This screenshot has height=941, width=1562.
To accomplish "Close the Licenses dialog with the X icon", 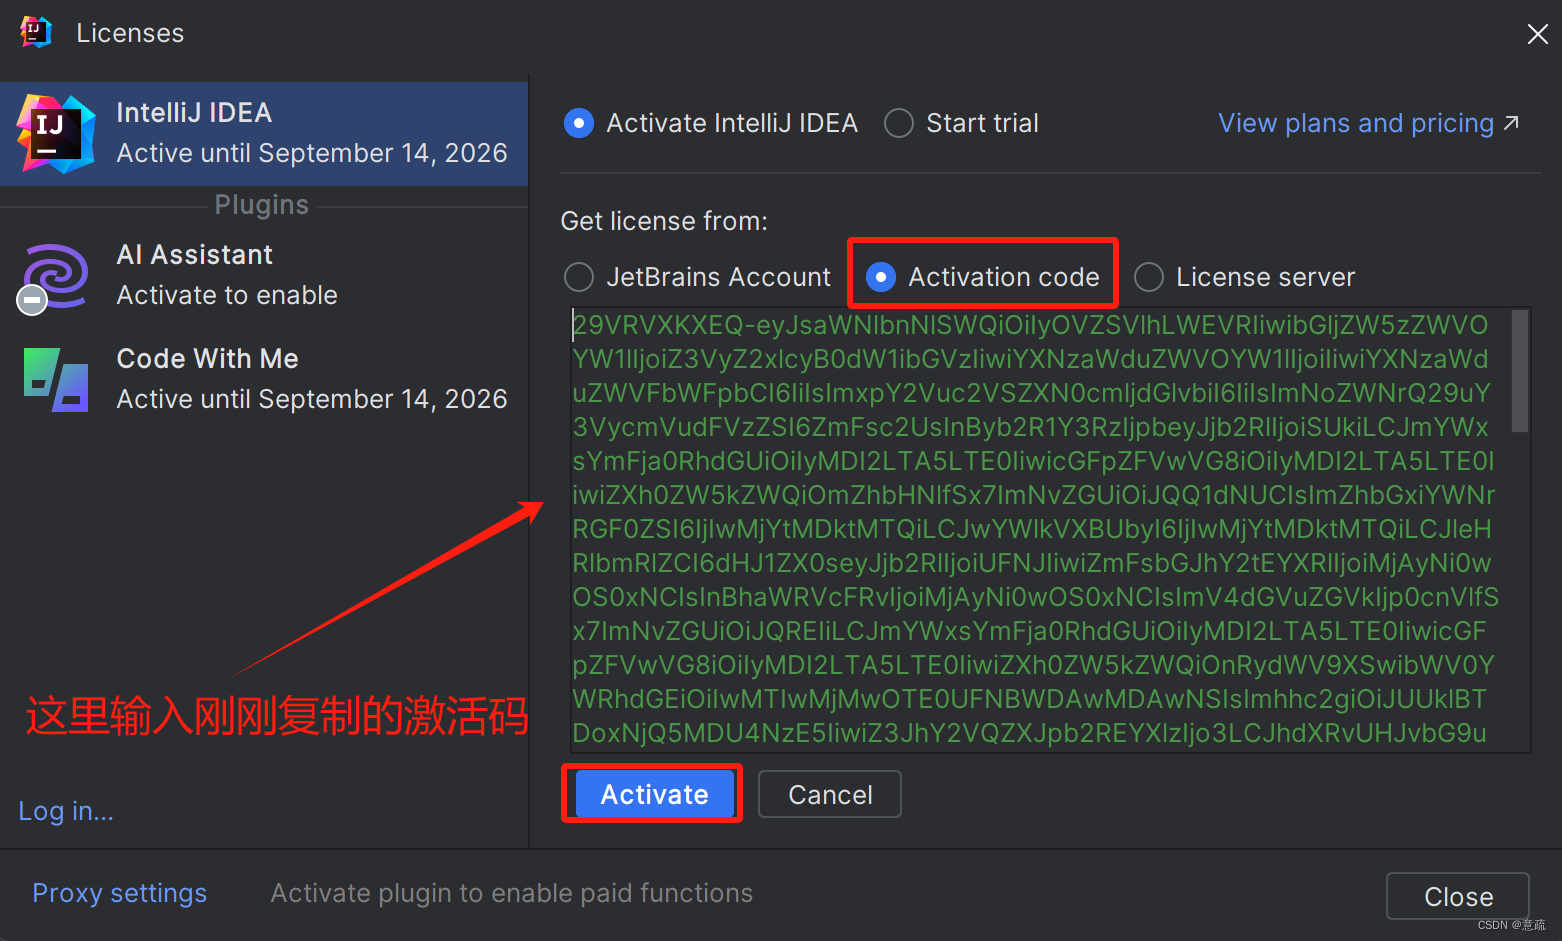I will coord(1537,34).
